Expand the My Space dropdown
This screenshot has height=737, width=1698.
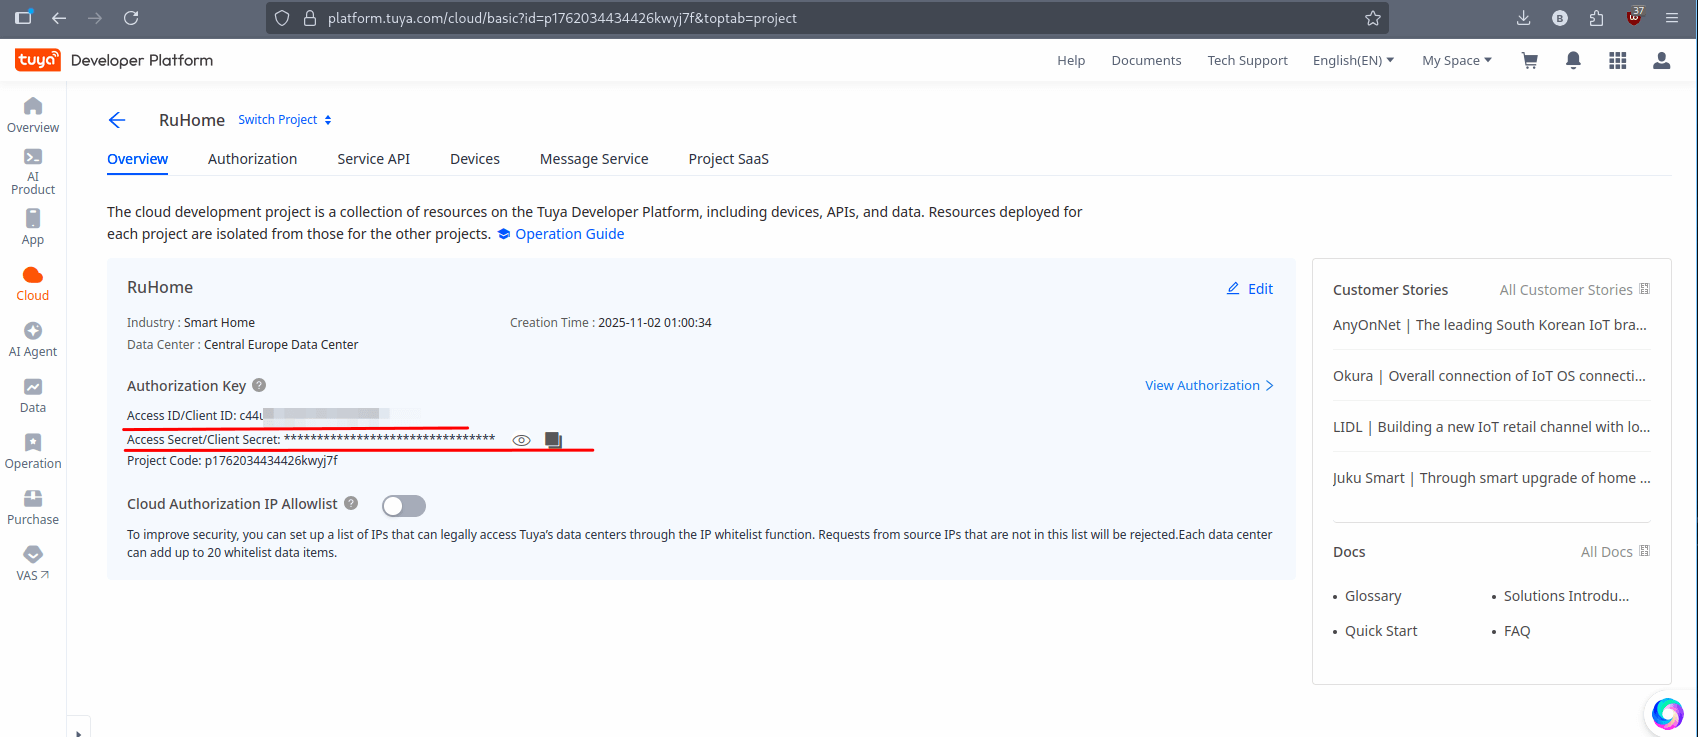(1456, 61)
